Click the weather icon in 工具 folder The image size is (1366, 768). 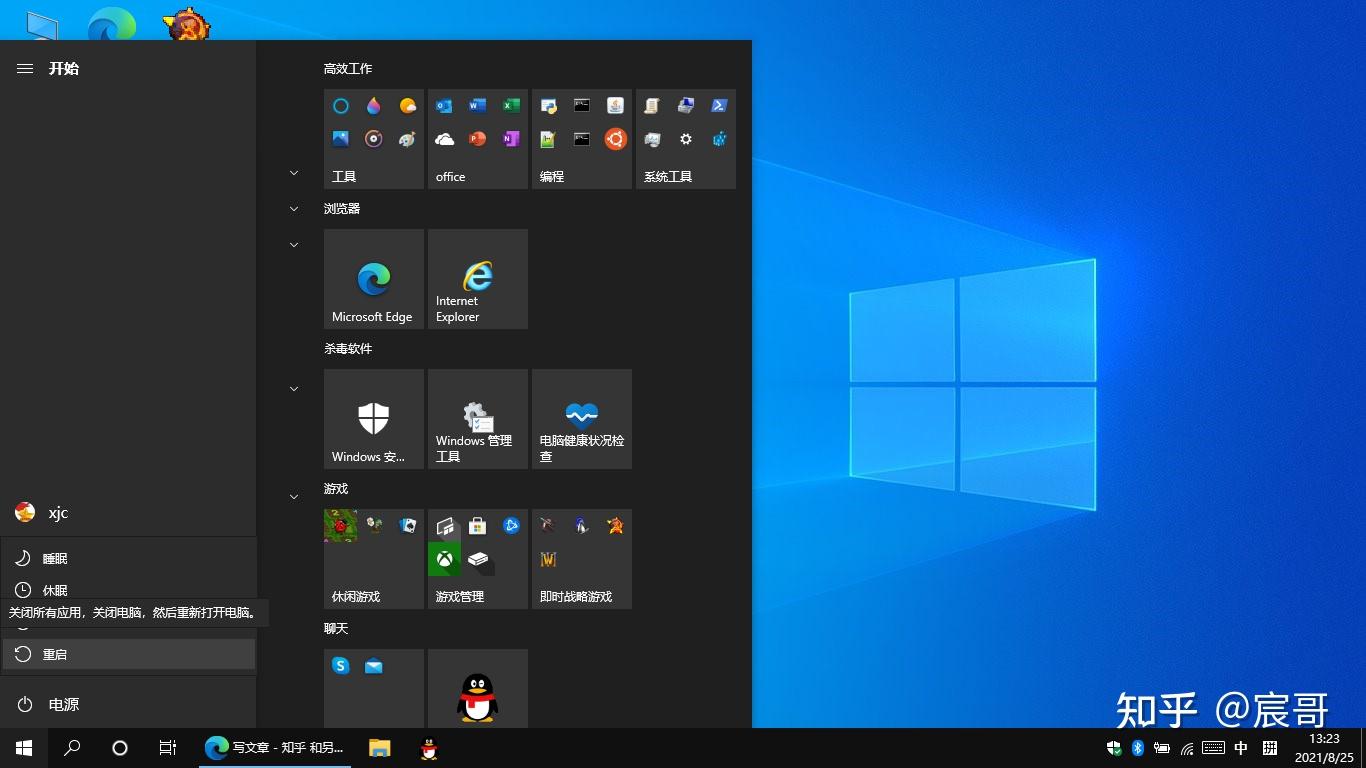(x=407, y=106)
